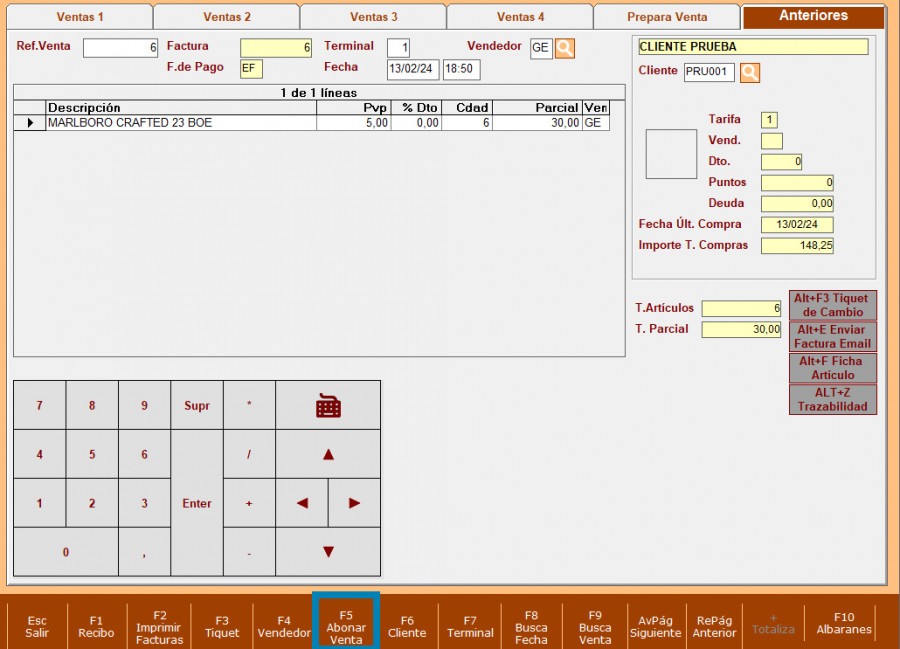The width and height of the screenshot is (900, 649).
Task: Click the Vendedor search magnifier icon
Action: click(565, 48)
